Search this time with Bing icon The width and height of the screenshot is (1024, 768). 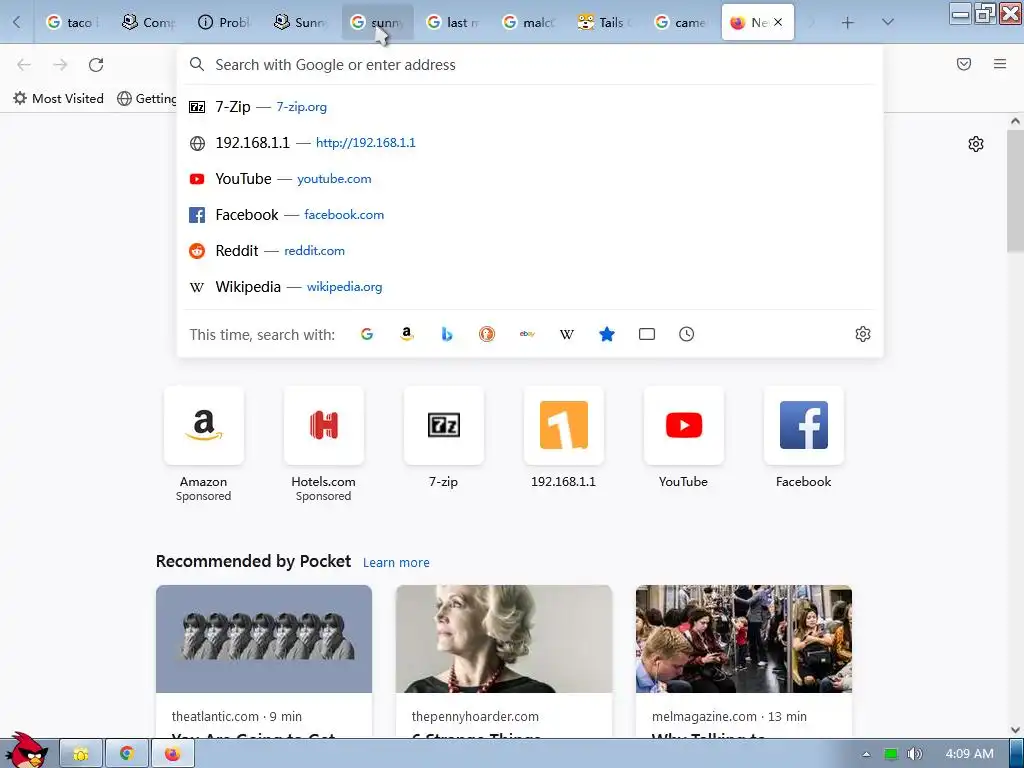[x=447, y=334]
